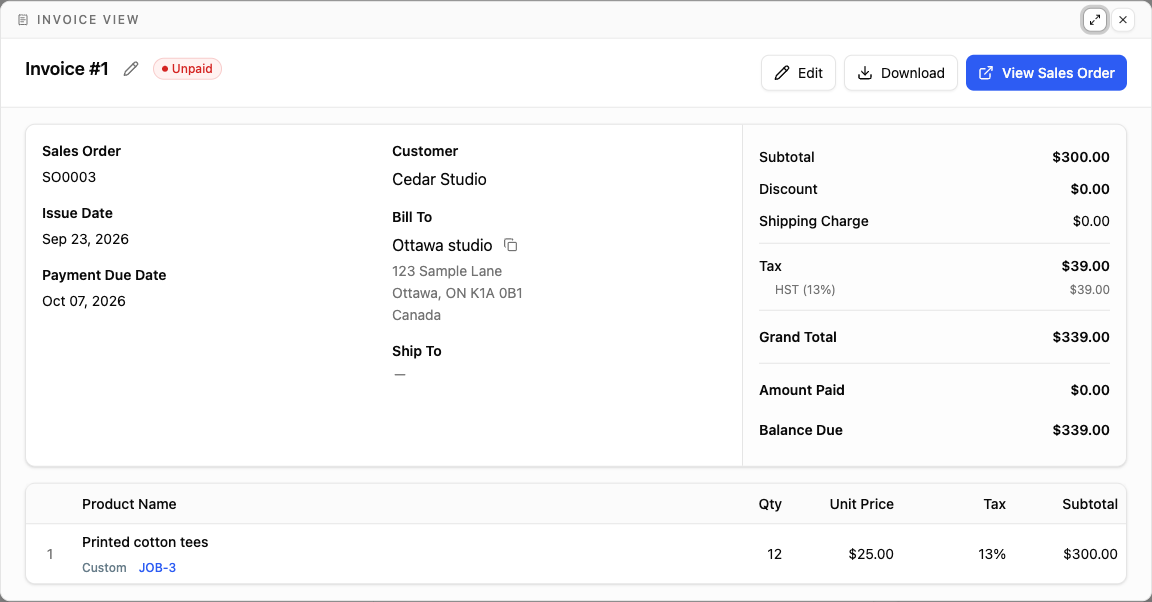Click the document icon next to INVOICE VIEW

[23, 20]
